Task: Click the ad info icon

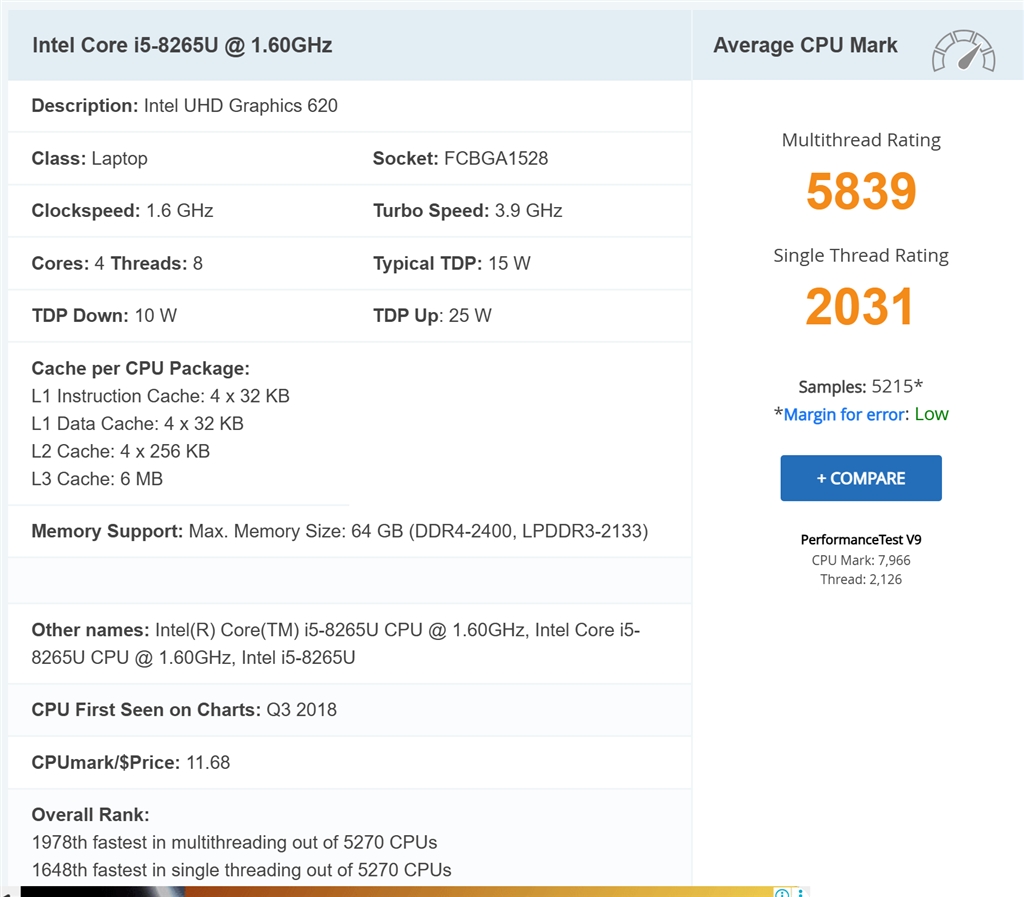Action: (x=782, y=892)
